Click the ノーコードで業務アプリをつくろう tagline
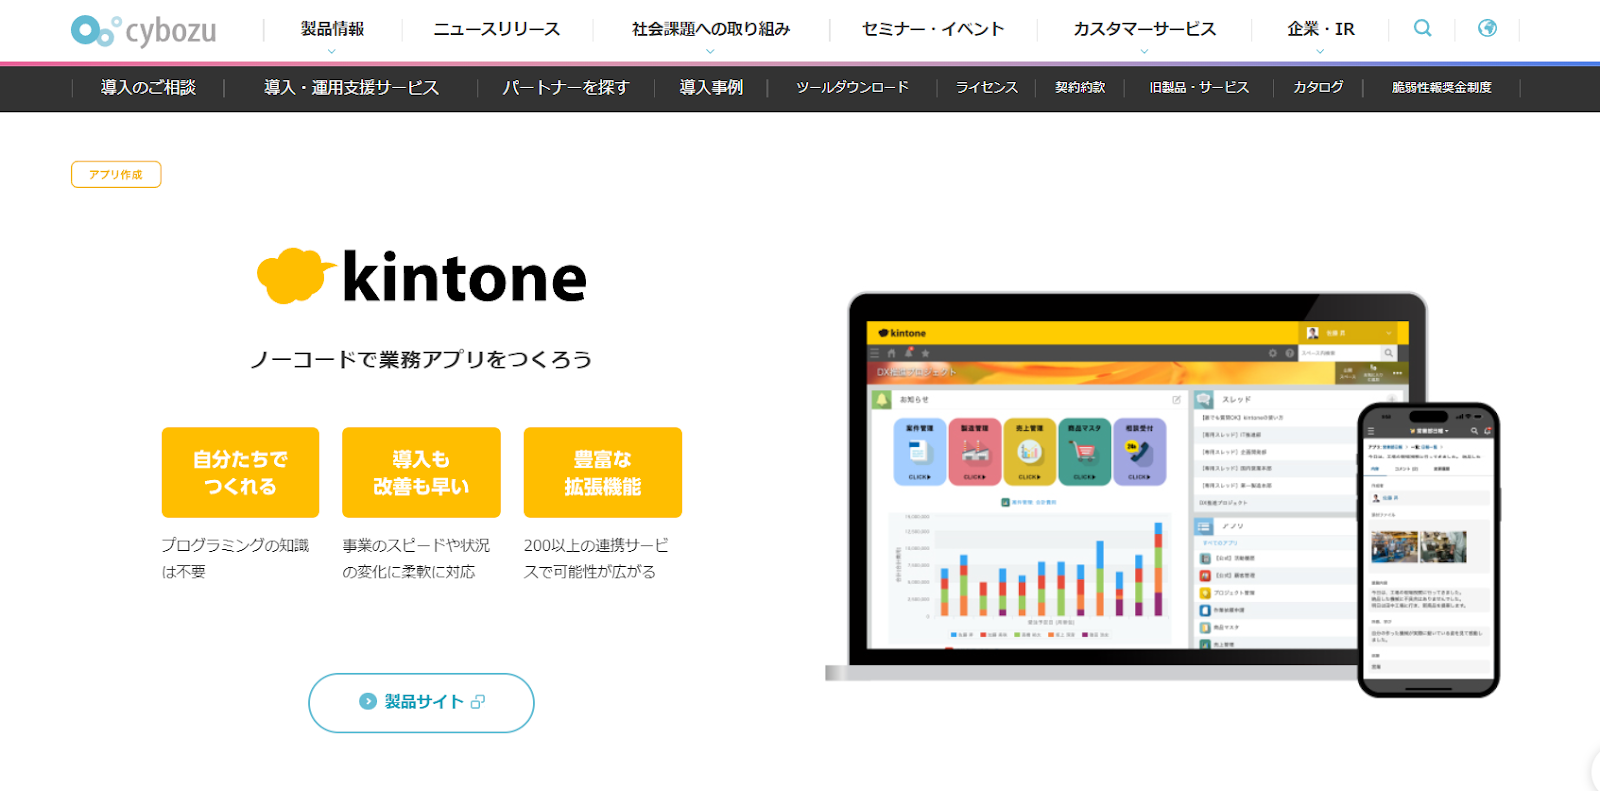 point(421,359)
